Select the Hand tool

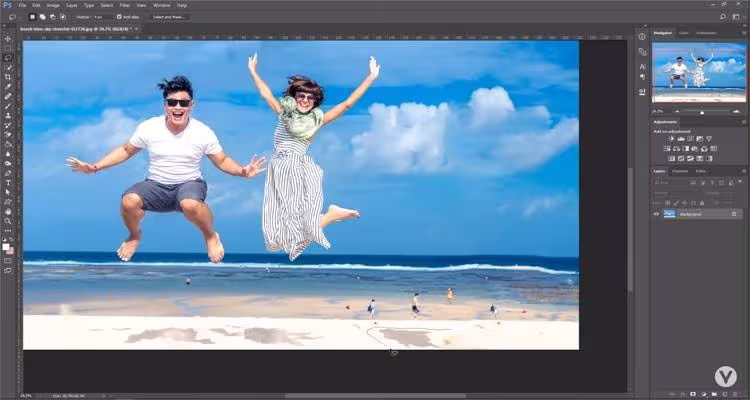pyautogui.click(x=8, y=211)
